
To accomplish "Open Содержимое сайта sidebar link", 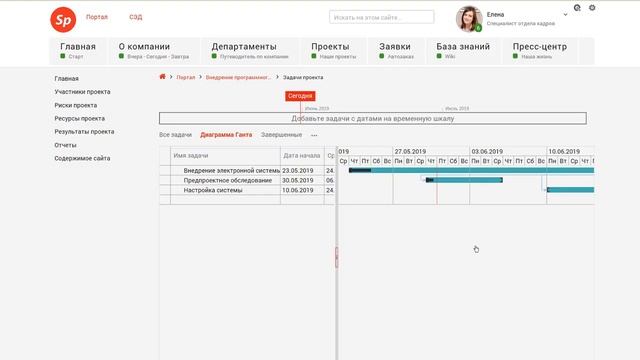I will (x=82, y=158).
